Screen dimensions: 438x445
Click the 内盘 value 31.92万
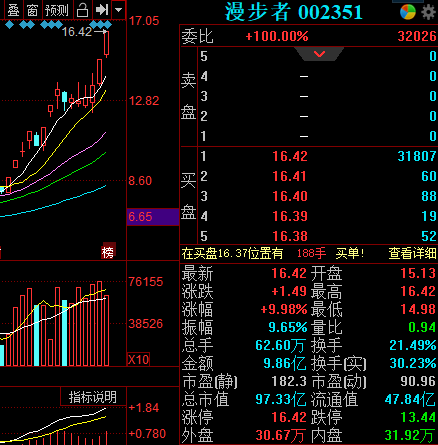point(410,435)
